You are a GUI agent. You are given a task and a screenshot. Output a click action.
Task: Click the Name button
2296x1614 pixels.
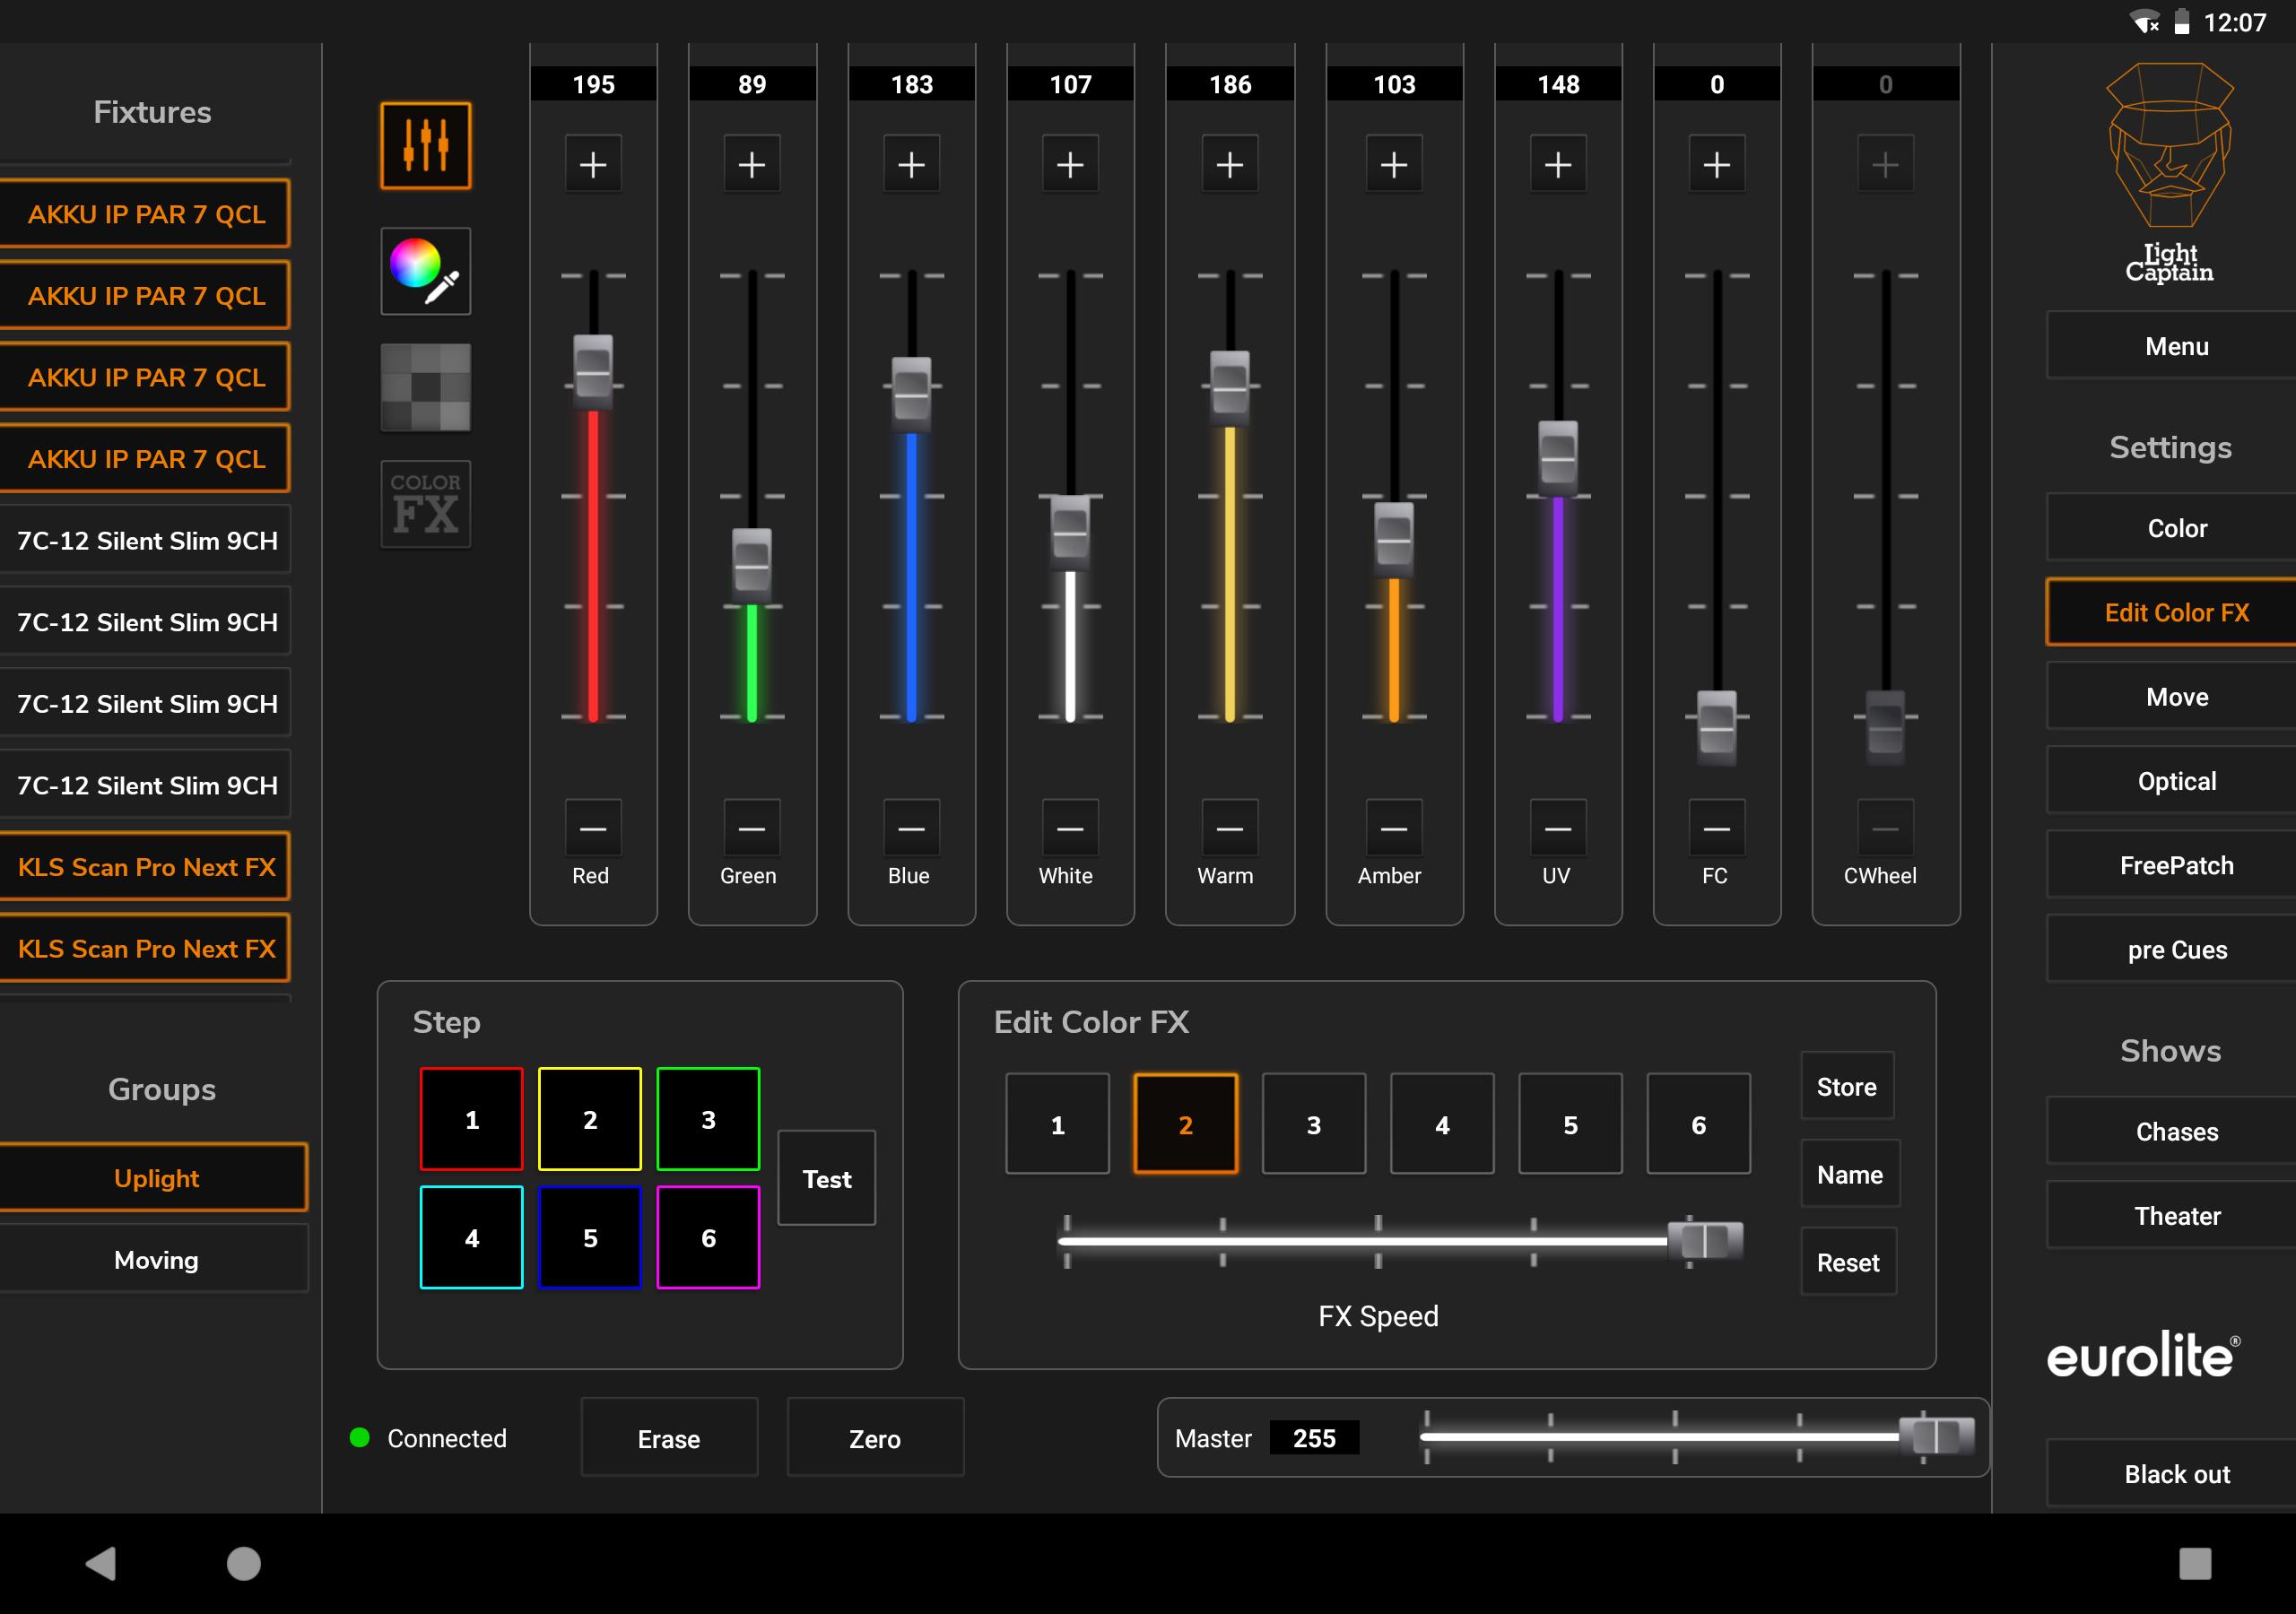(x=1849, y=1174)
